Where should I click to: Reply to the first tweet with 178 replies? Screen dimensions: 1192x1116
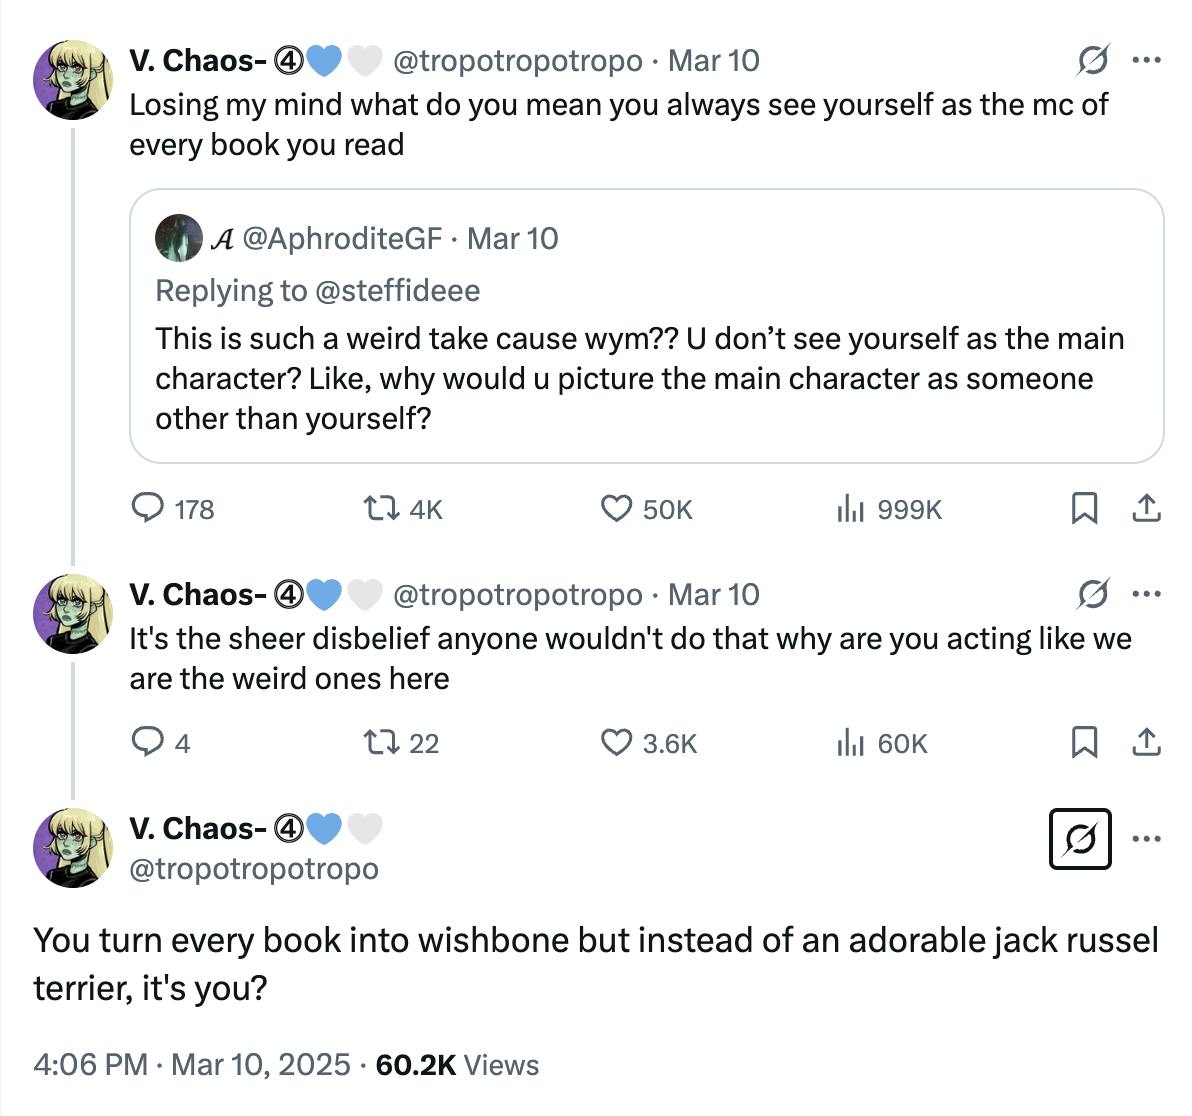tap(148, 509)
